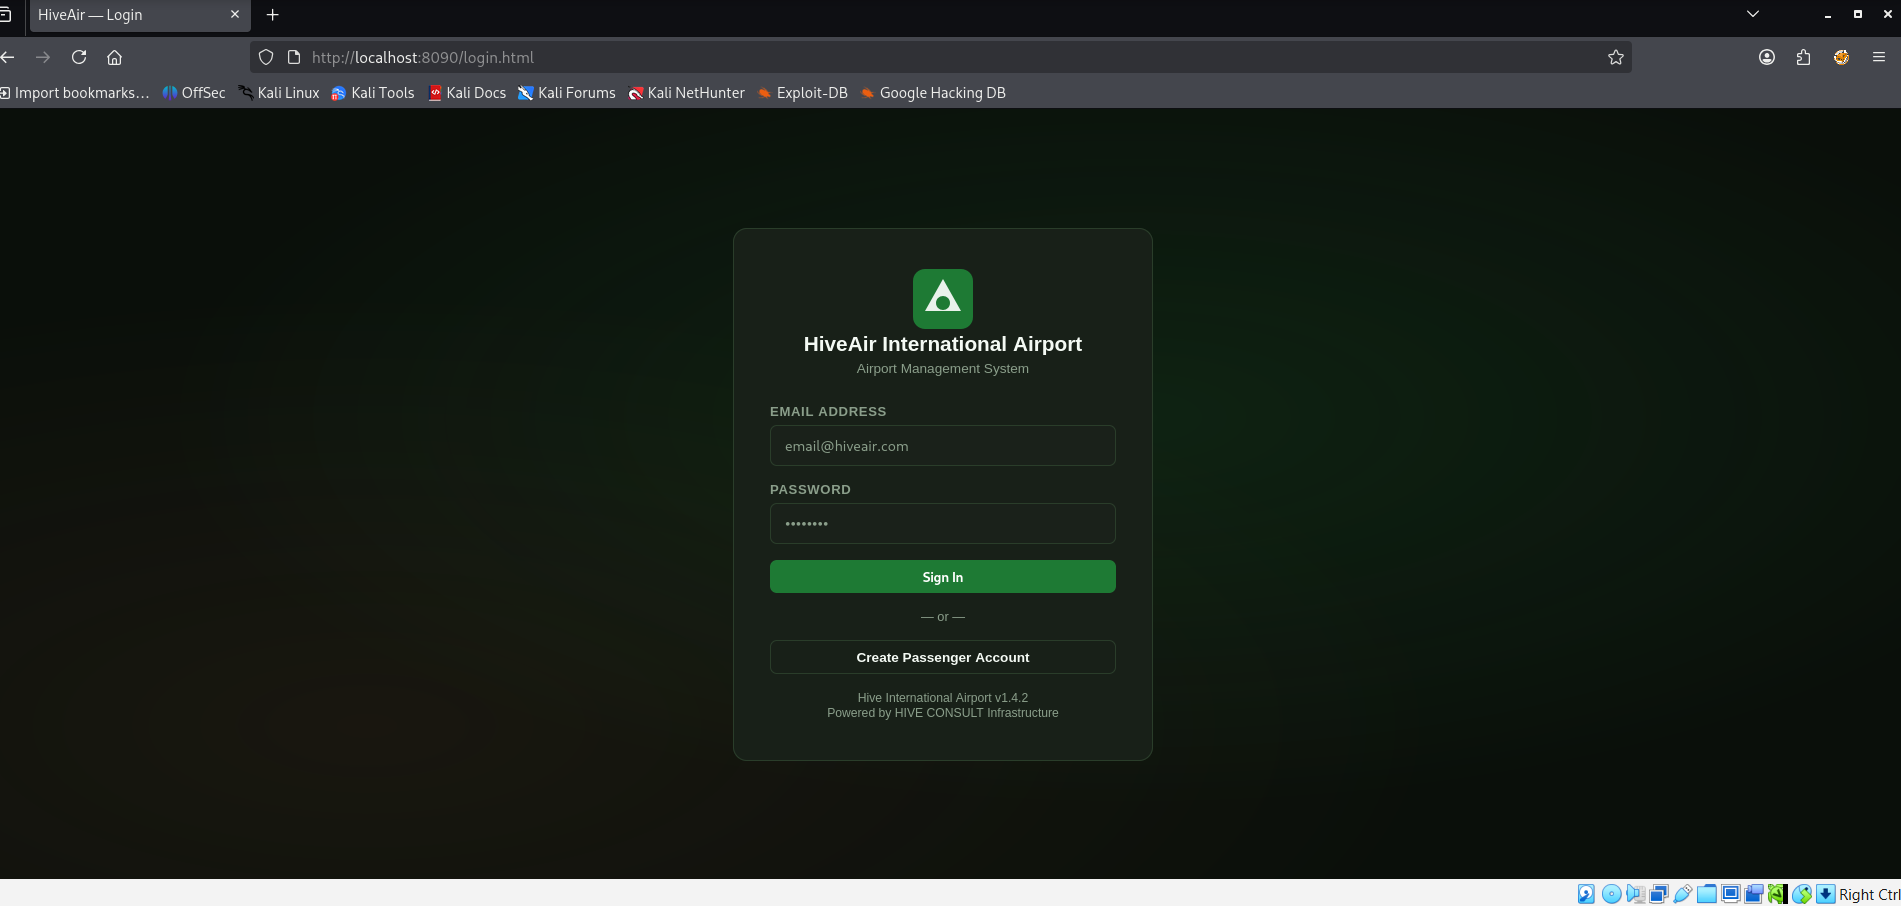
Task: Click the 'PASSWORD' label
Action: point(810,490)
